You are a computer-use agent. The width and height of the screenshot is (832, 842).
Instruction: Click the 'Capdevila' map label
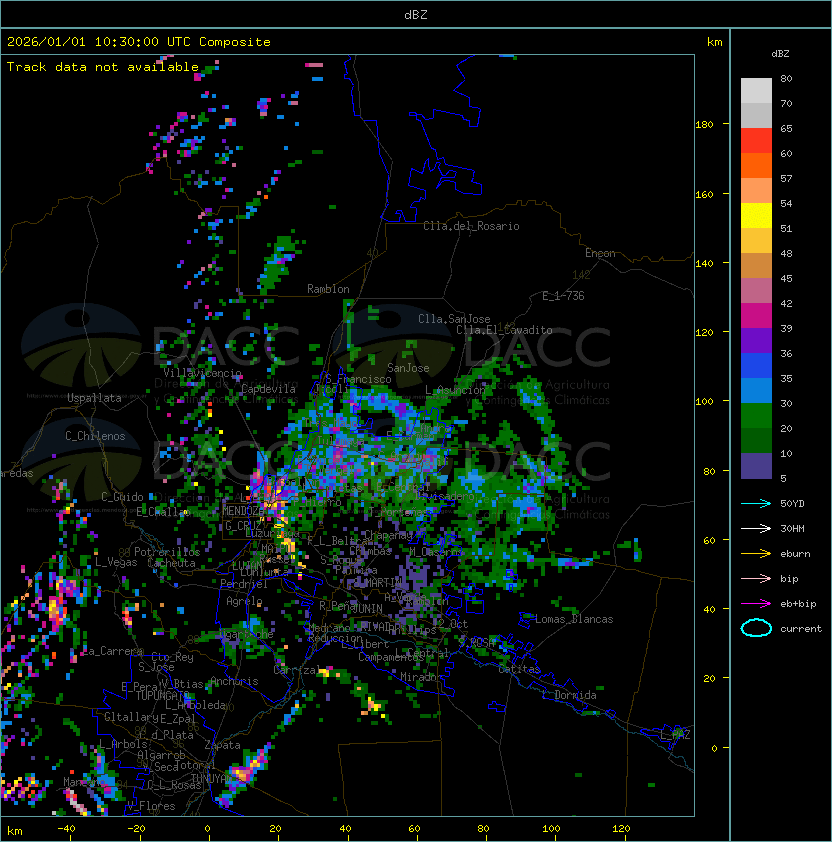pos(269,389)
